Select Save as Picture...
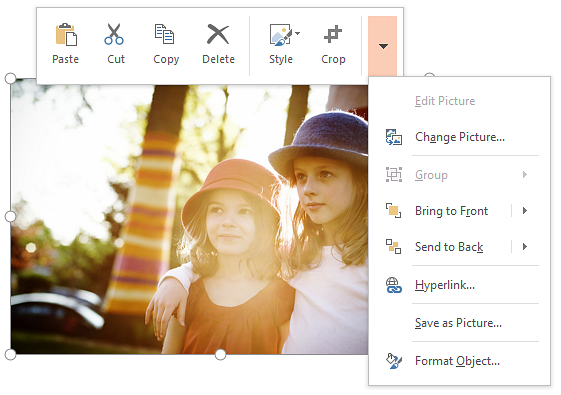 459,323
